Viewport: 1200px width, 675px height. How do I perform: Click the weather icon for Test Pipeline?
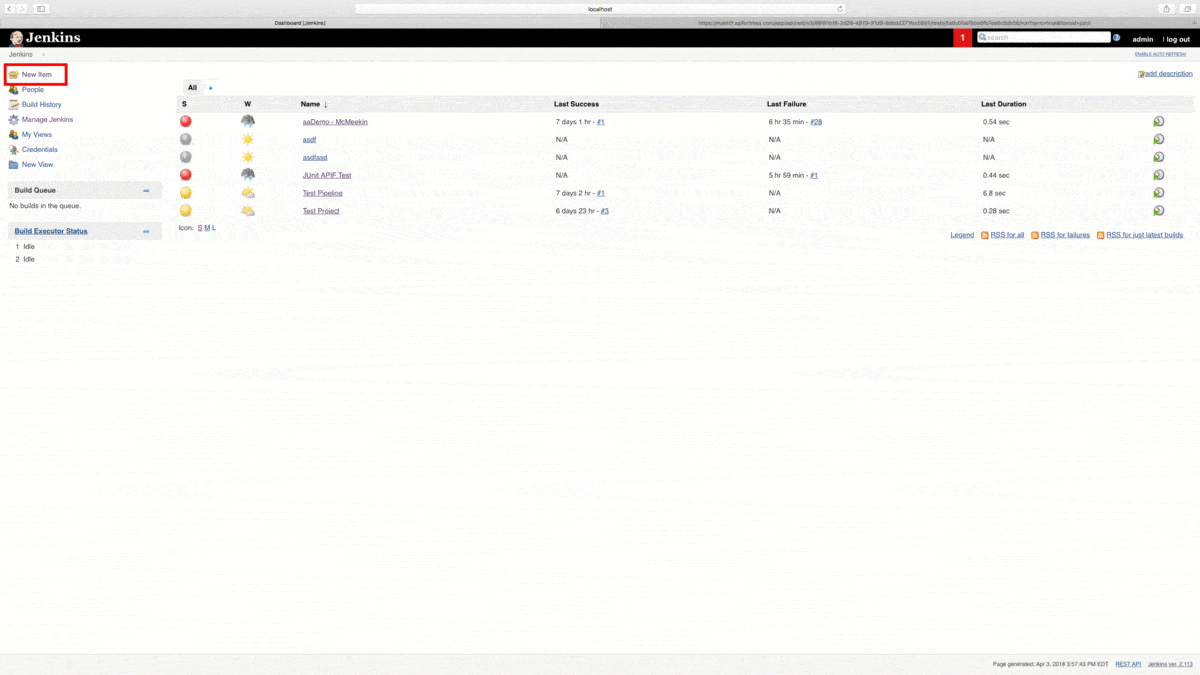click(247, 192)
